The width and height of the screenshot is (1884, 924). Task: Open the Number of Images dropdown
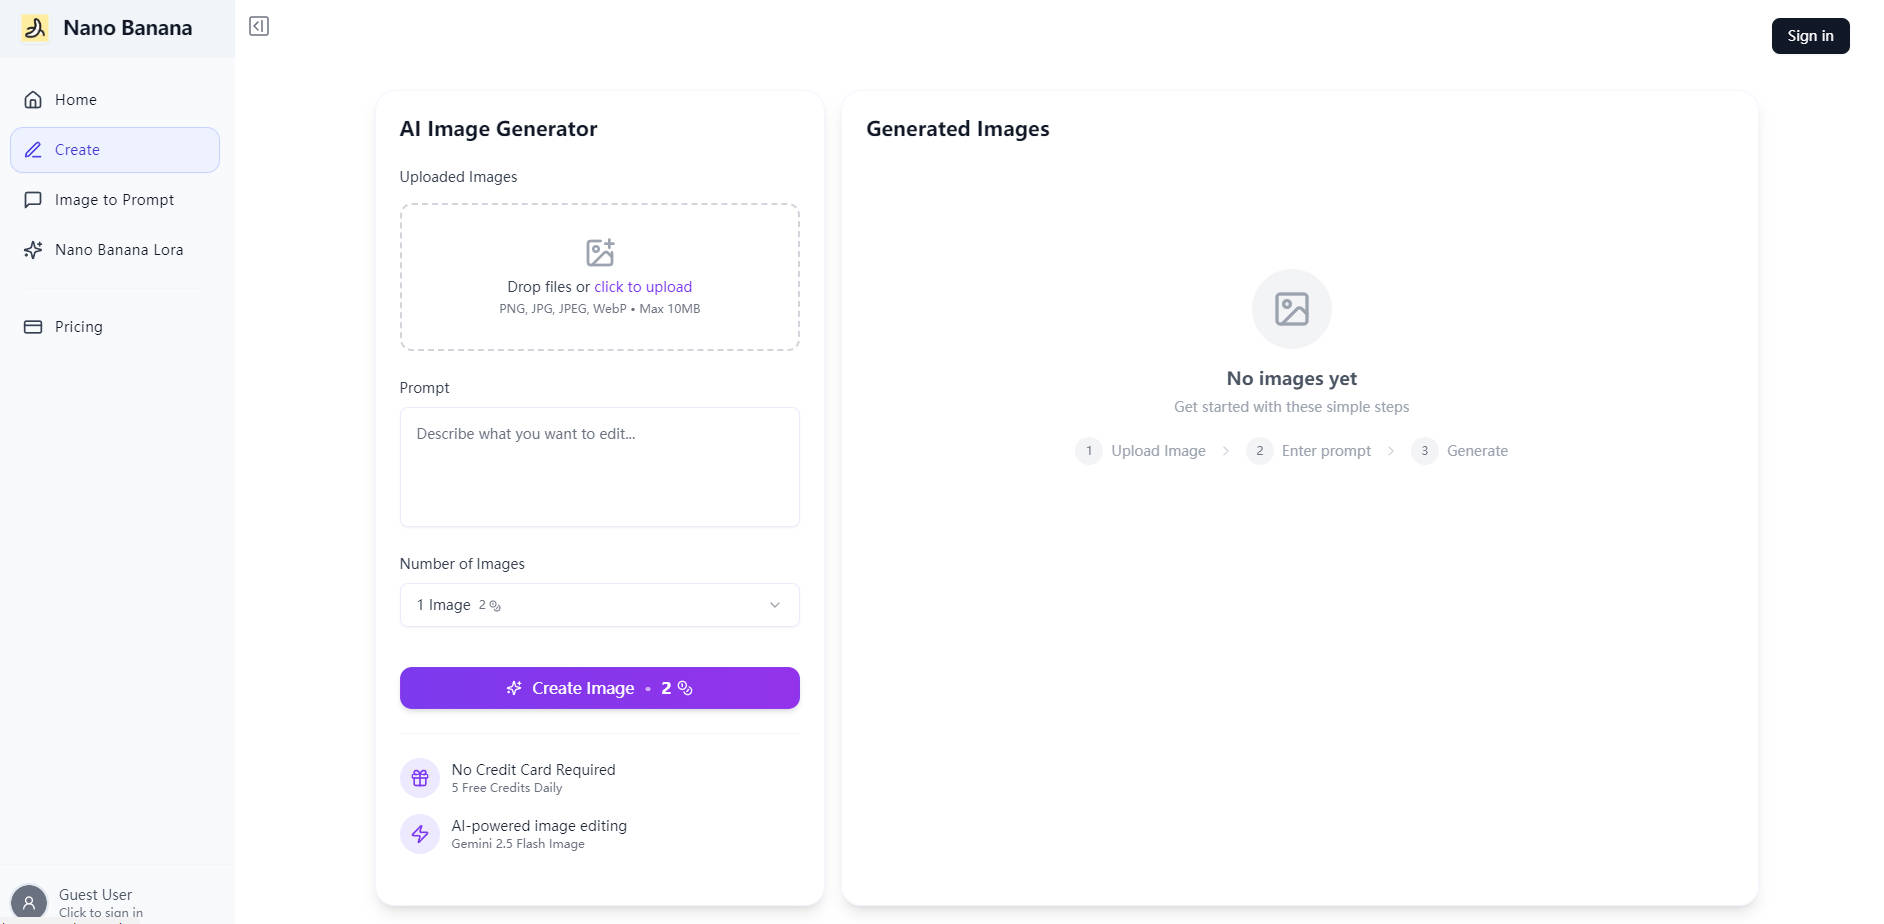pos(599,605)
